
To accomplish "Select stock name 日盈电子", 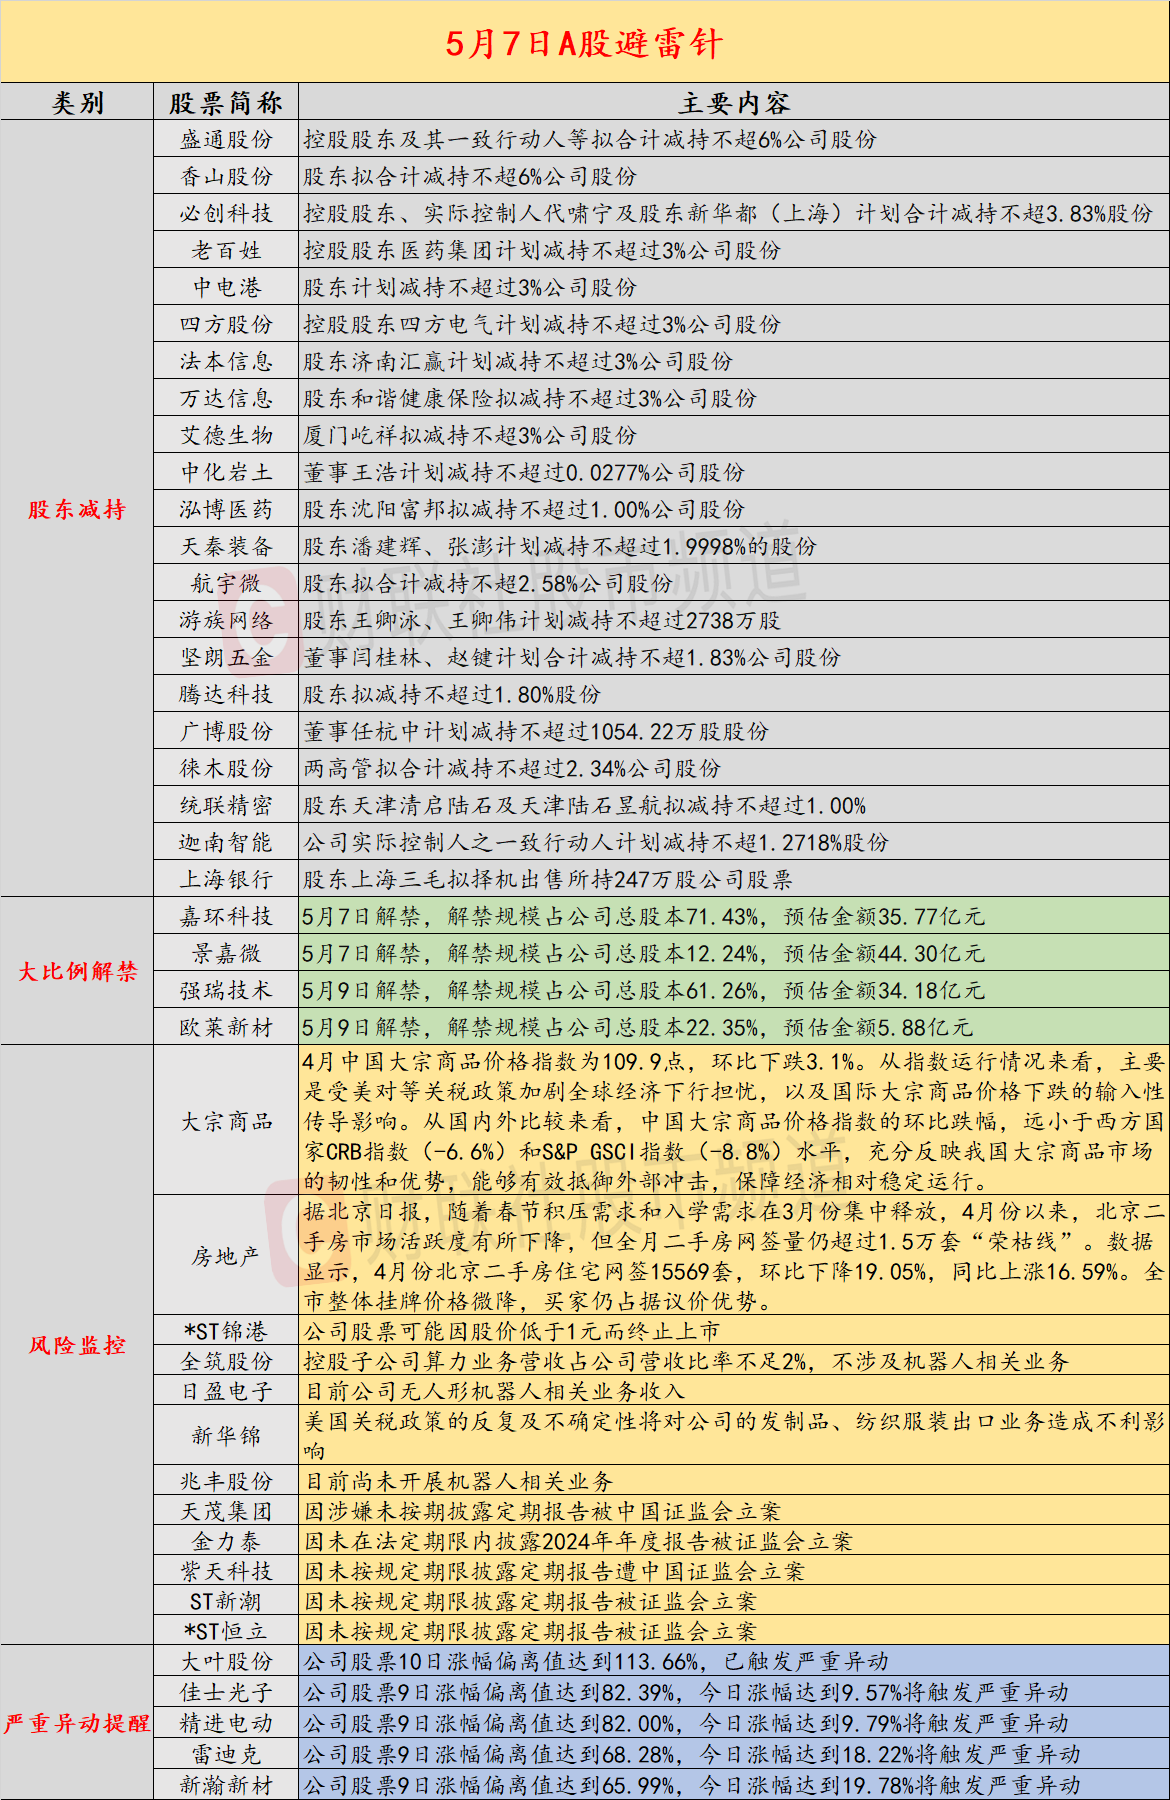I will click(x=226, y=1392).
